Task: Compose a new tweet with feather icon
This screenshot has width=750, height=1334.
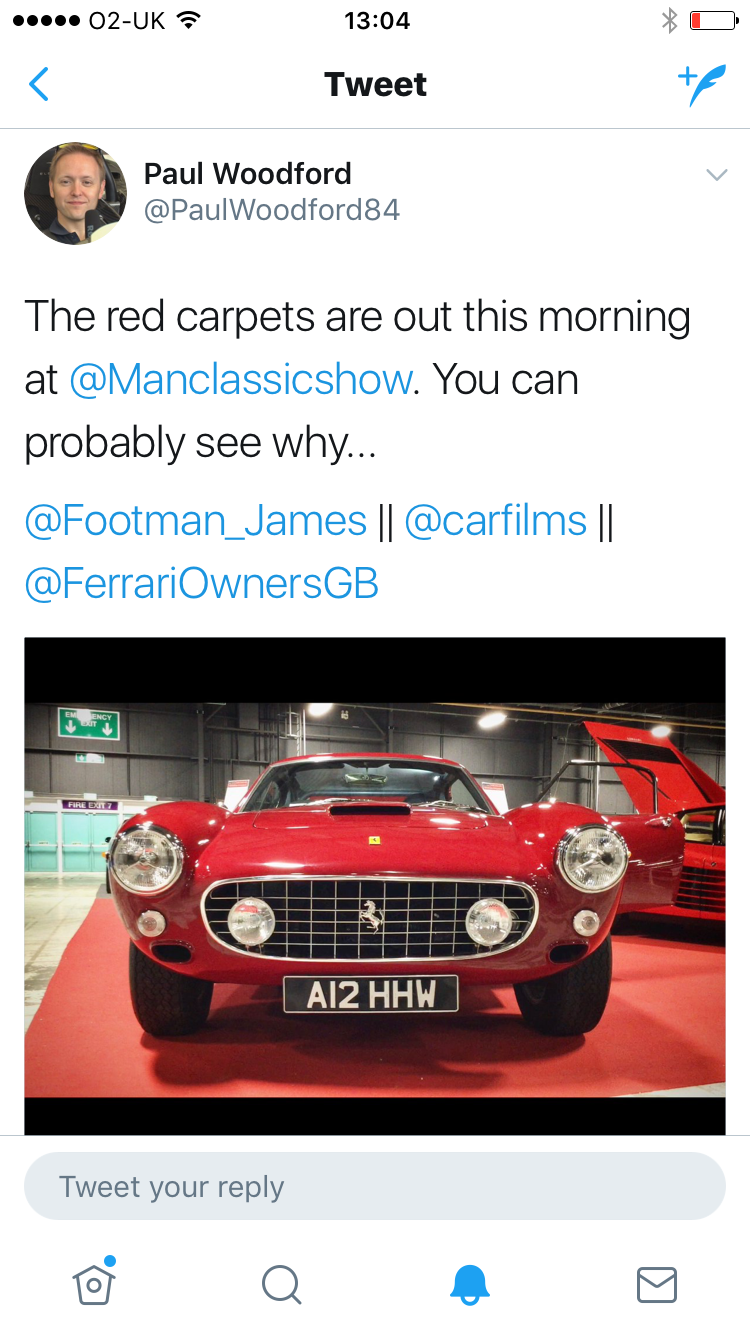Action: pyautogui.click(x=701, y=85)
